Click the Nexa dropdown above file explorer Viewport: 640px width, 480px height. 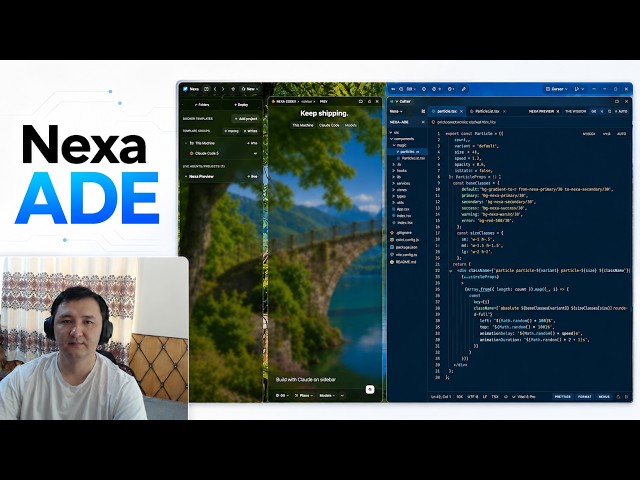point(396,111)
